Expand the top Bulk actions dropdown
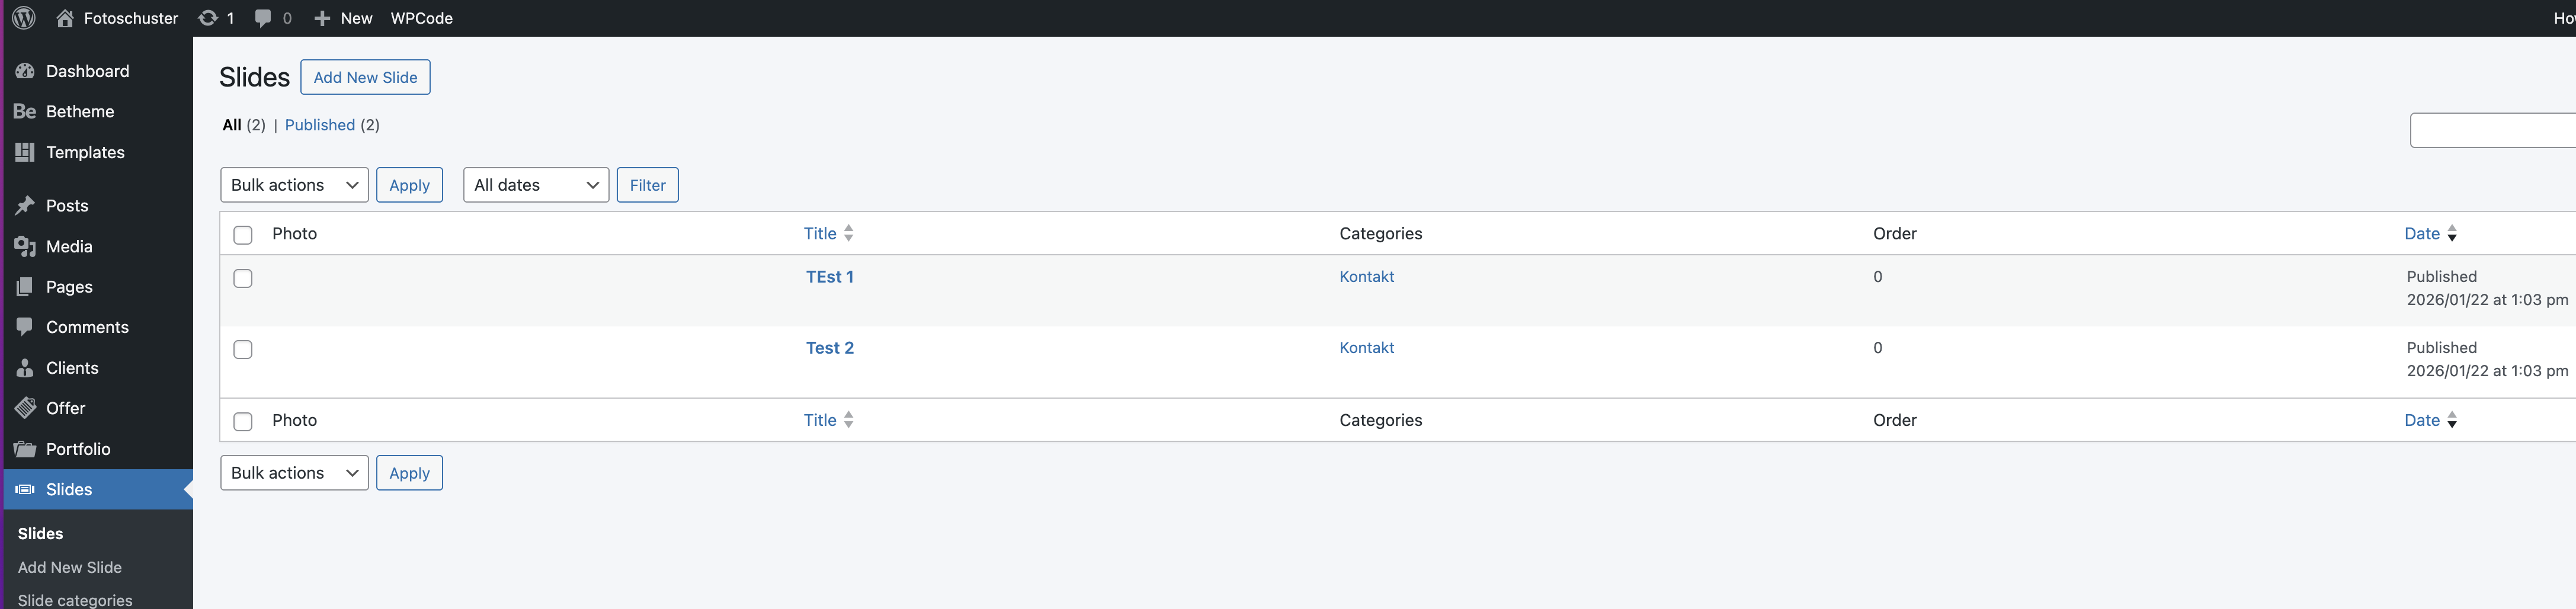The height and width of the screenshot is (609, 2576). 294,185
